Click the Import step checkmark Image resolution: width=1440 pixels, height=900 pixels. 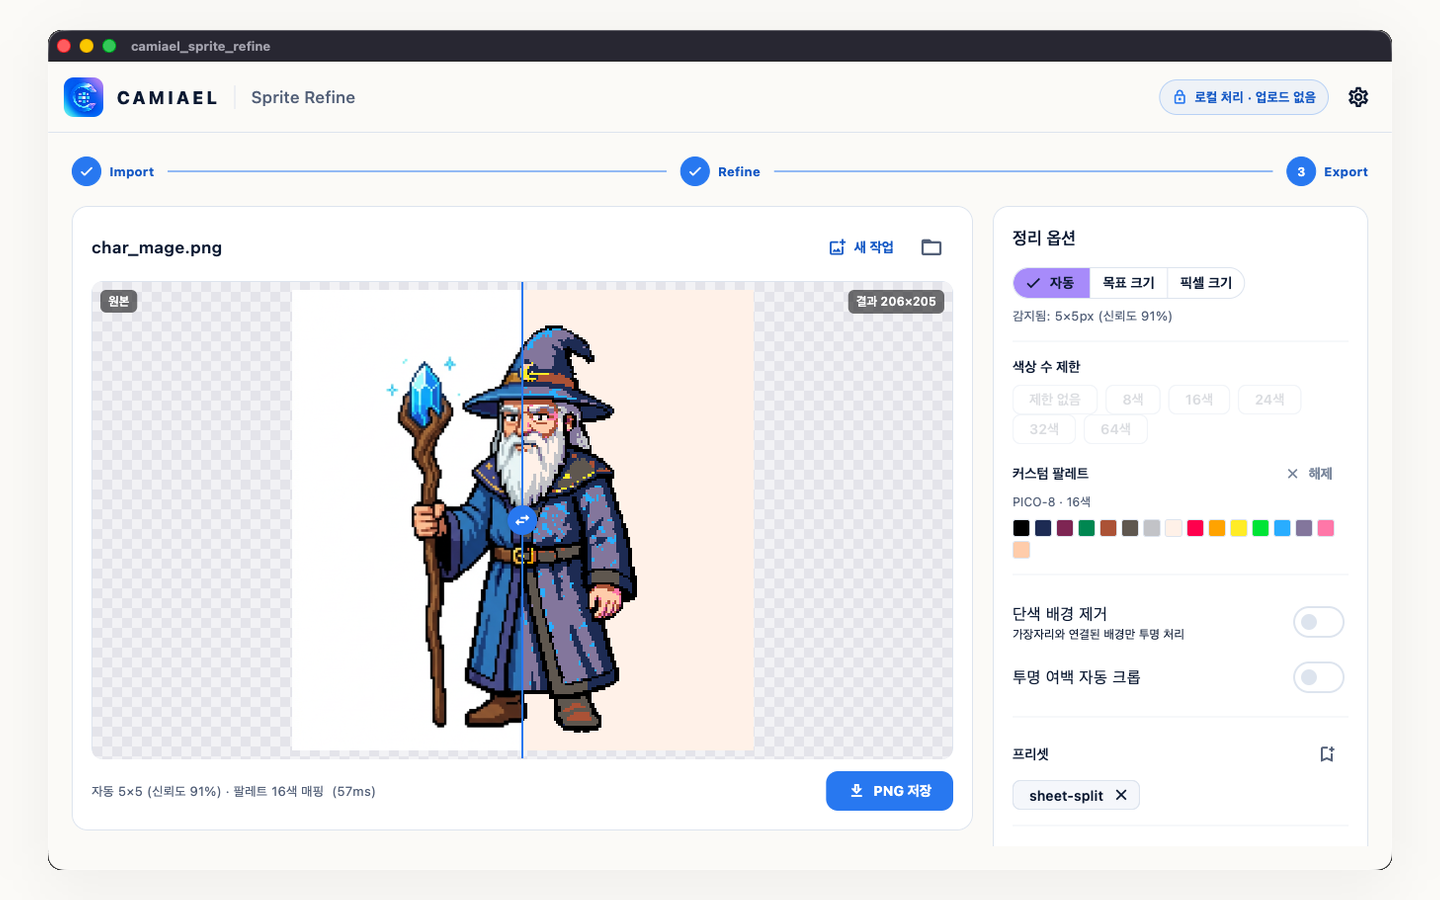point(87,171)
